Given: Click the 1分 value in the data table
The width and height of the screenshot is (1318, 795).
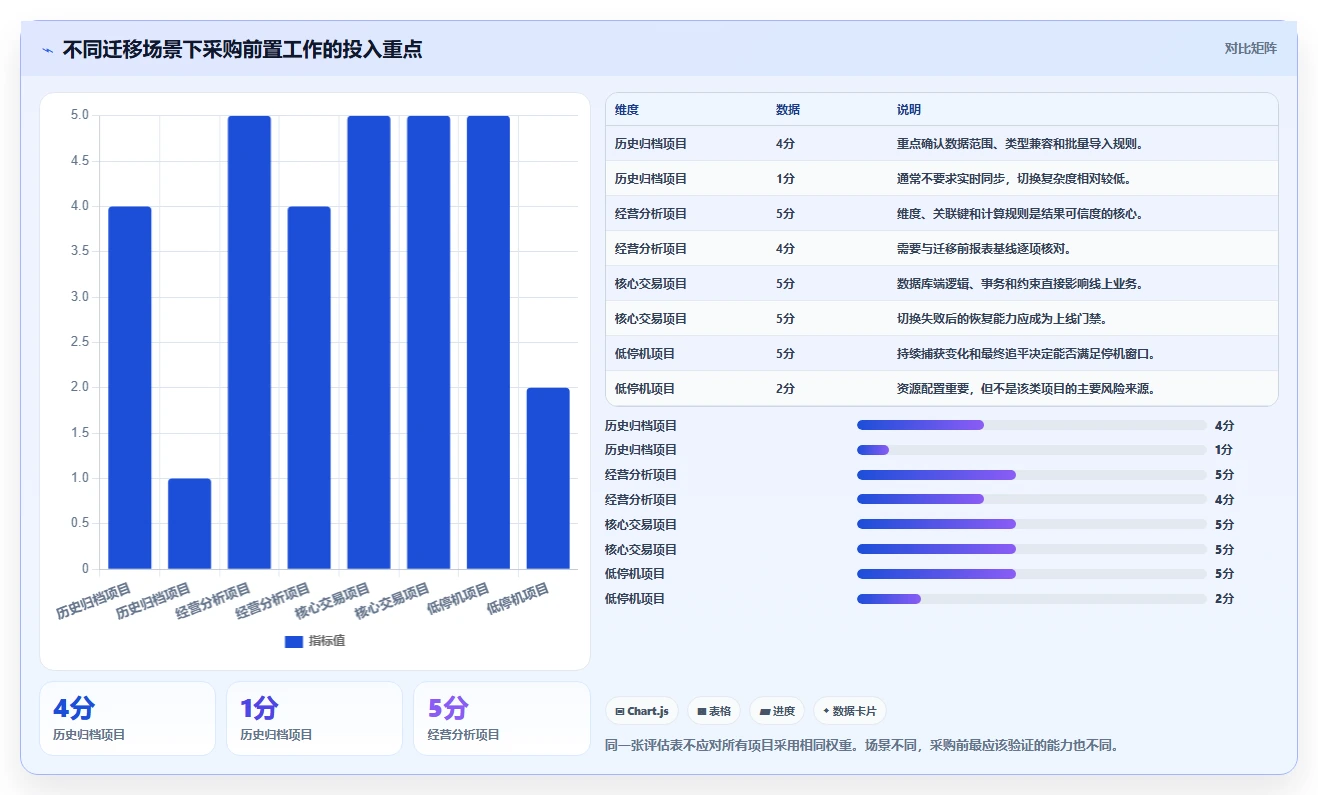Looking at the screenshot, I should [x=785, y=179].
